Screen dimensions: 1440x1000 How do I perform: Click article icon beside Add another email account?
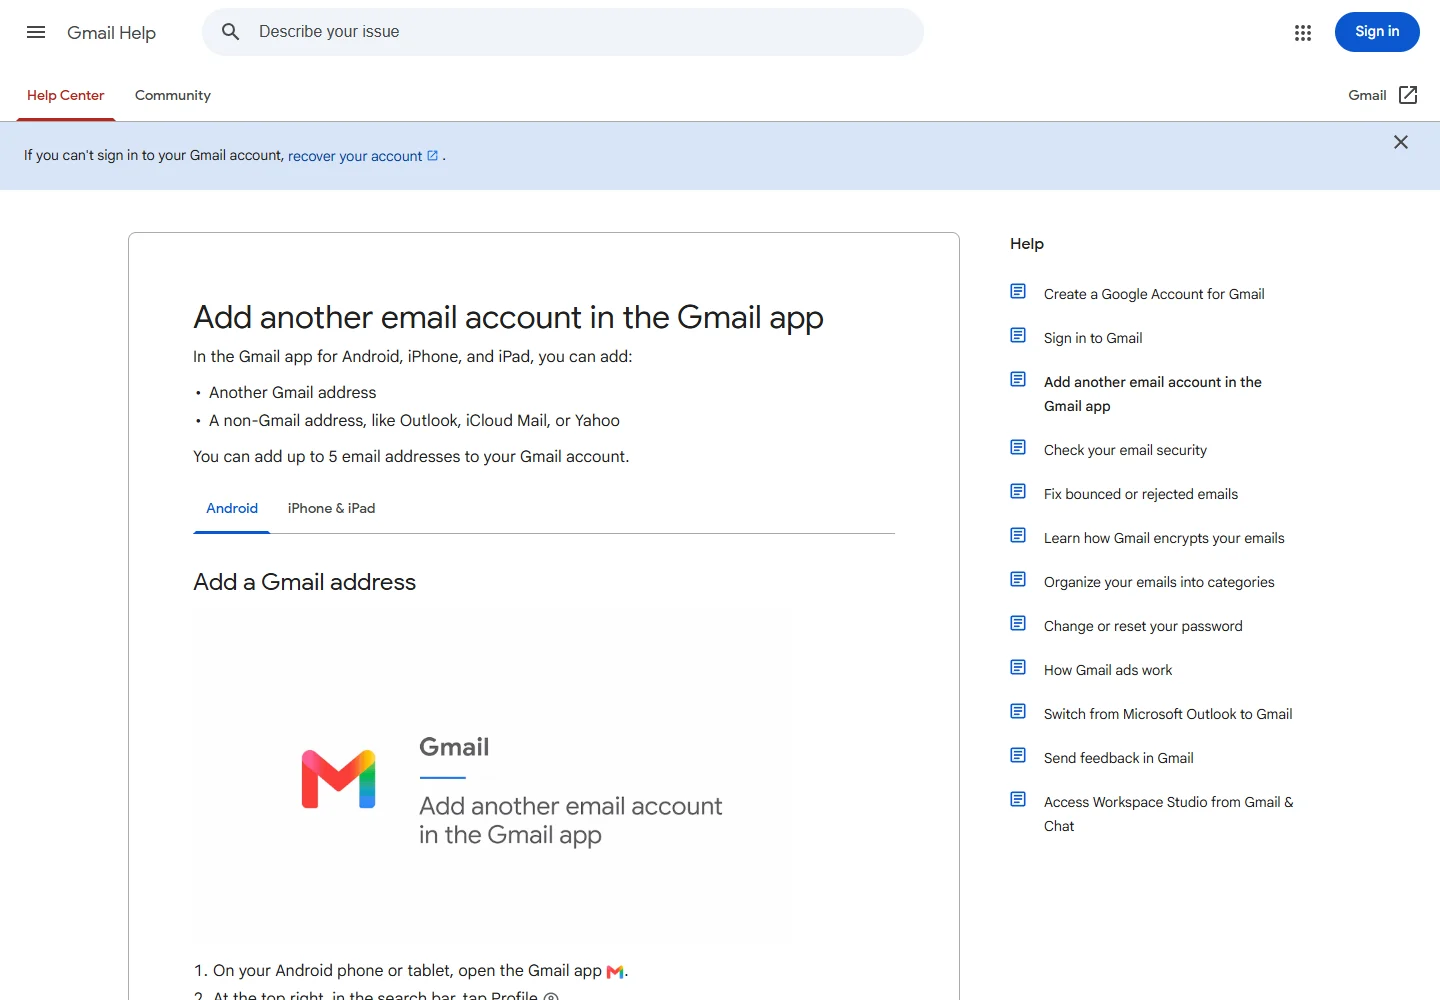1018,379
